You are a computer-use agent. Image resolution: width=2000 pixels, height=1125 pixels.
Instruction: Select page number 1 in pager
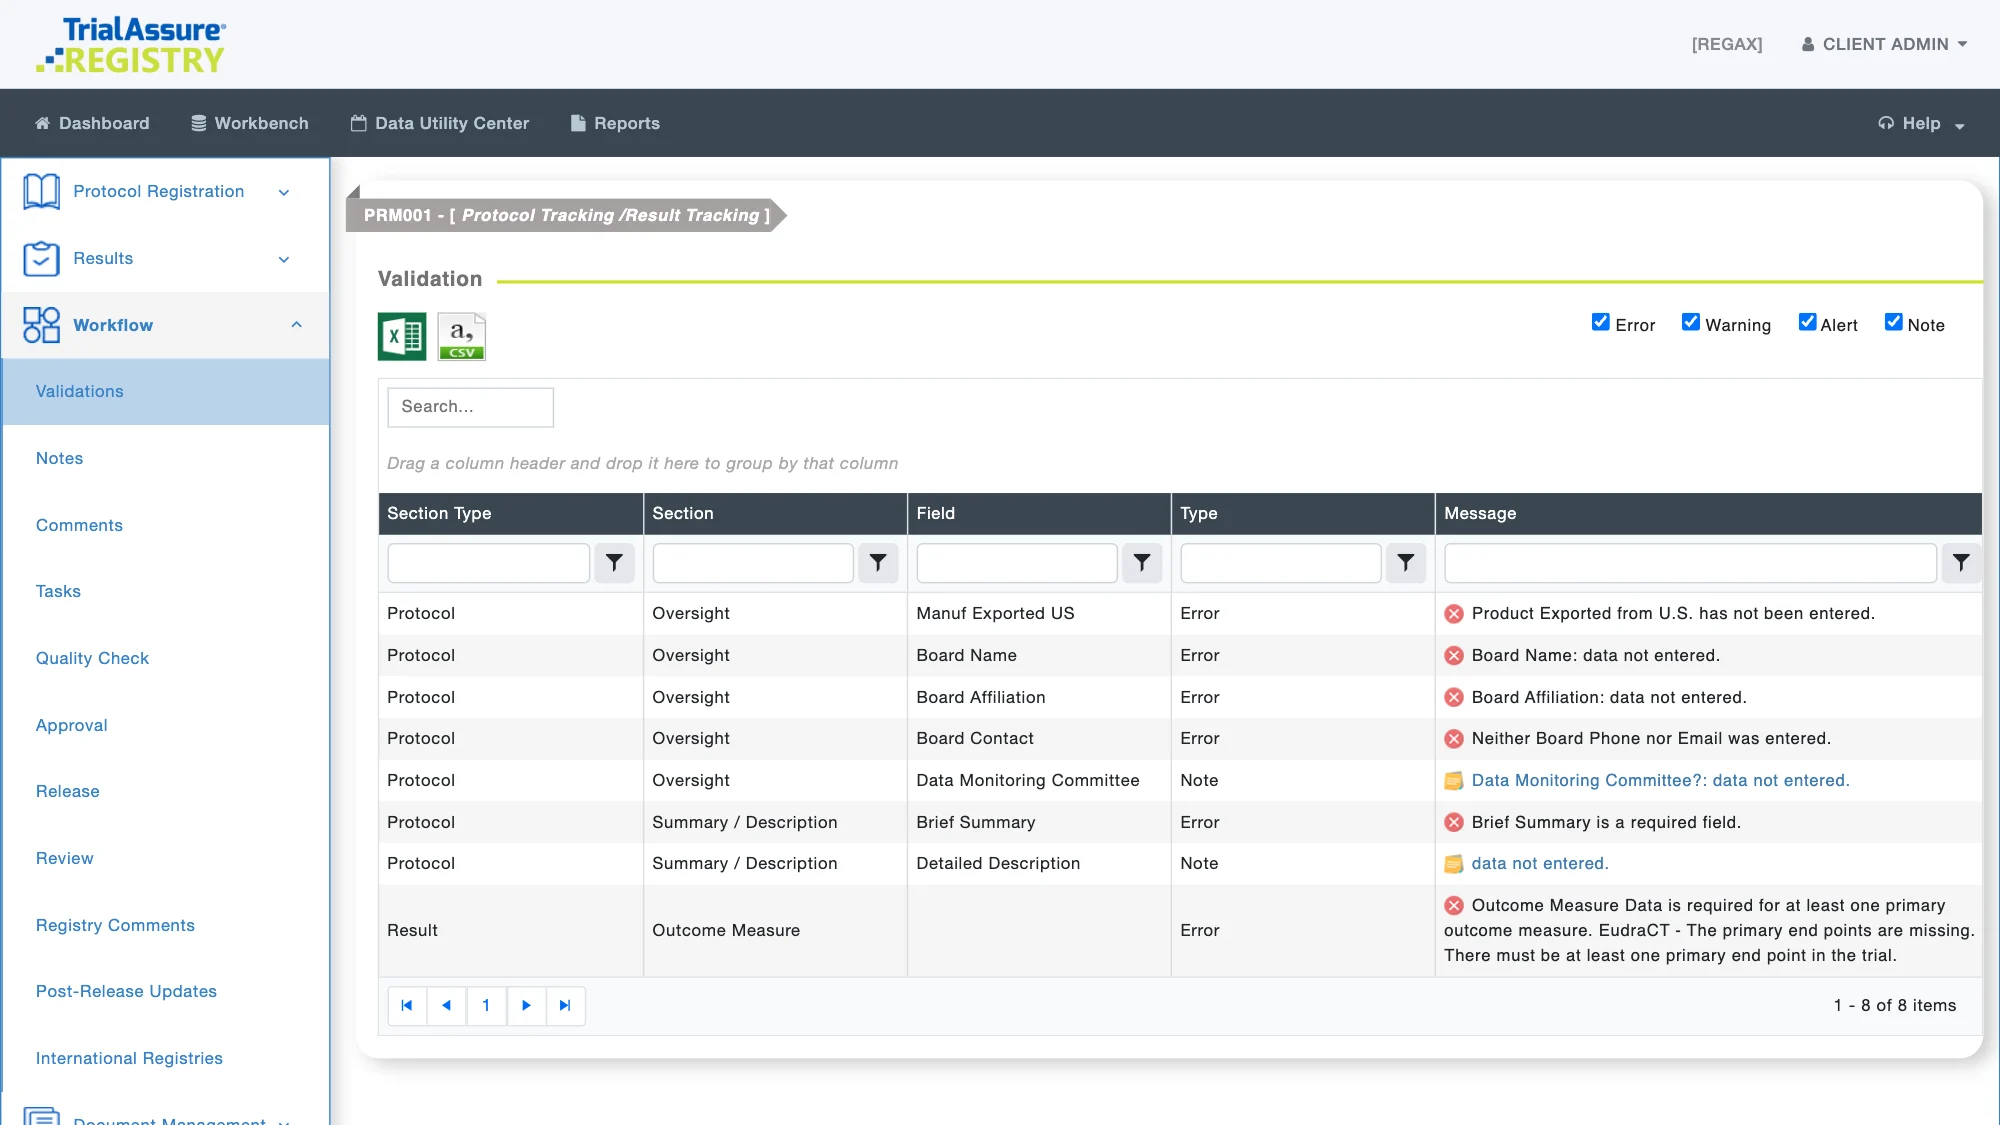pyautogui.click(x=486, y=1006)
